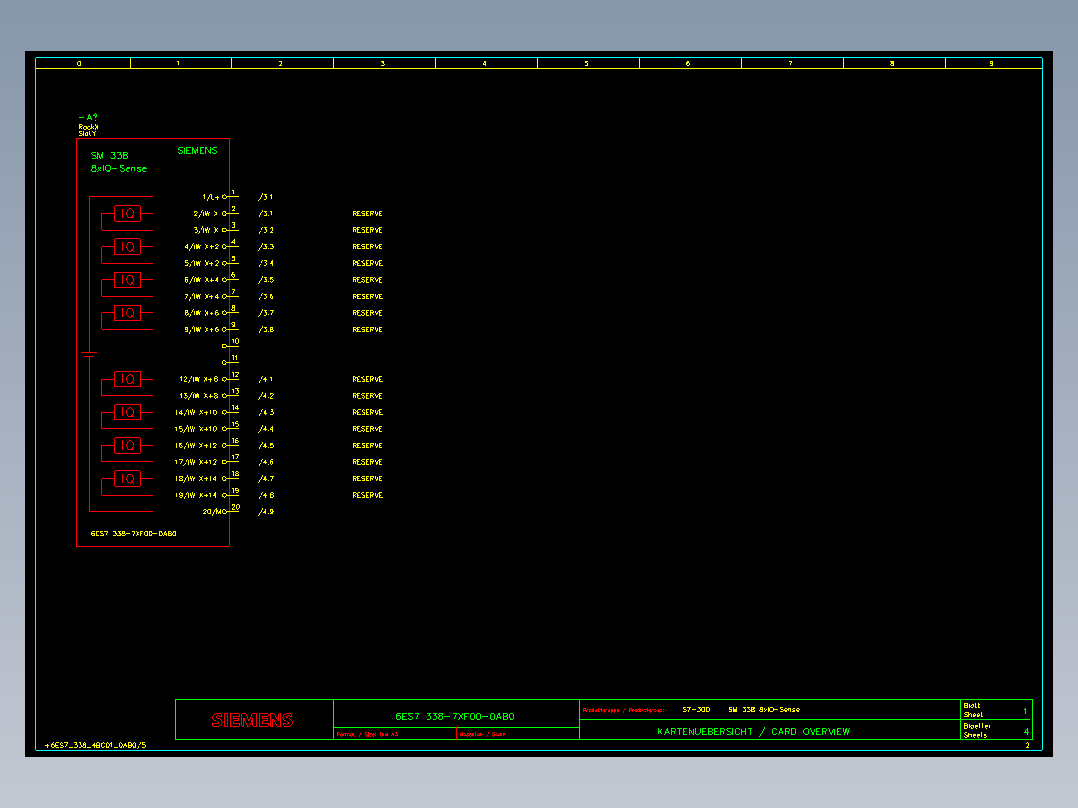1078x808 pixels.
Task: Select the IQ symbol beside pin 16/IW X+12
Action: point(127,446)
